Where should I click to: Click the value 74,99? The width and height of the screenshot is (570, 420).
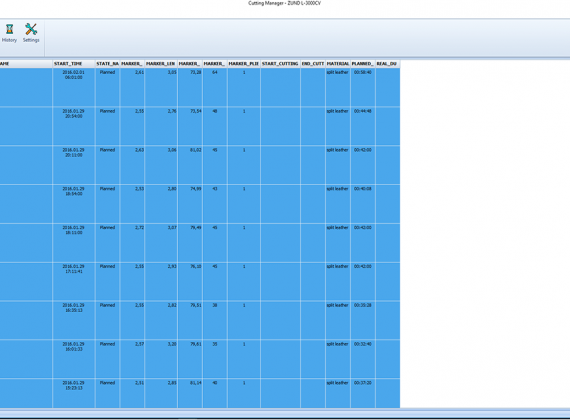[x=196, y=189]
